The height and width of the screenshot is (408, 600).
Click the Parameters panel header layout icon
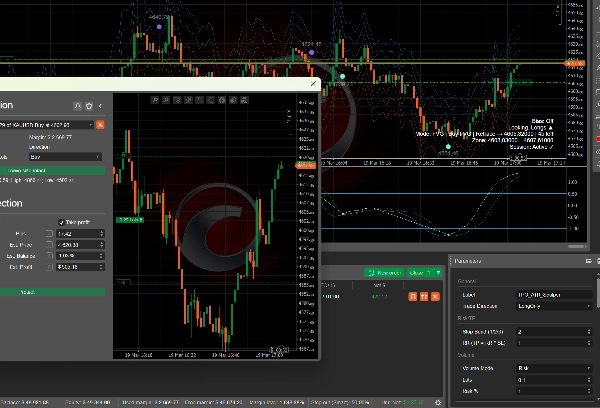point(589,261)
